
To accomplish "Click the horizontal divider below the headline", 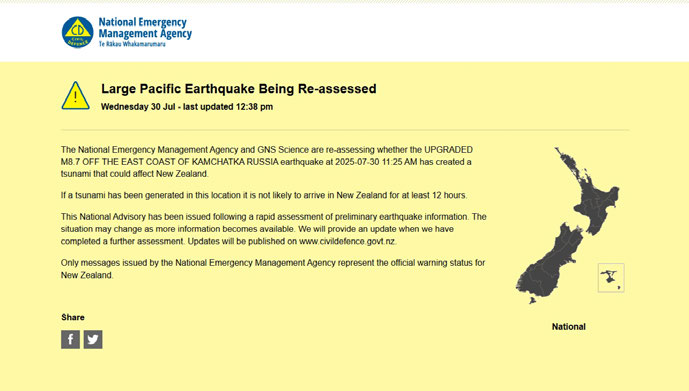I will point(345,130).
